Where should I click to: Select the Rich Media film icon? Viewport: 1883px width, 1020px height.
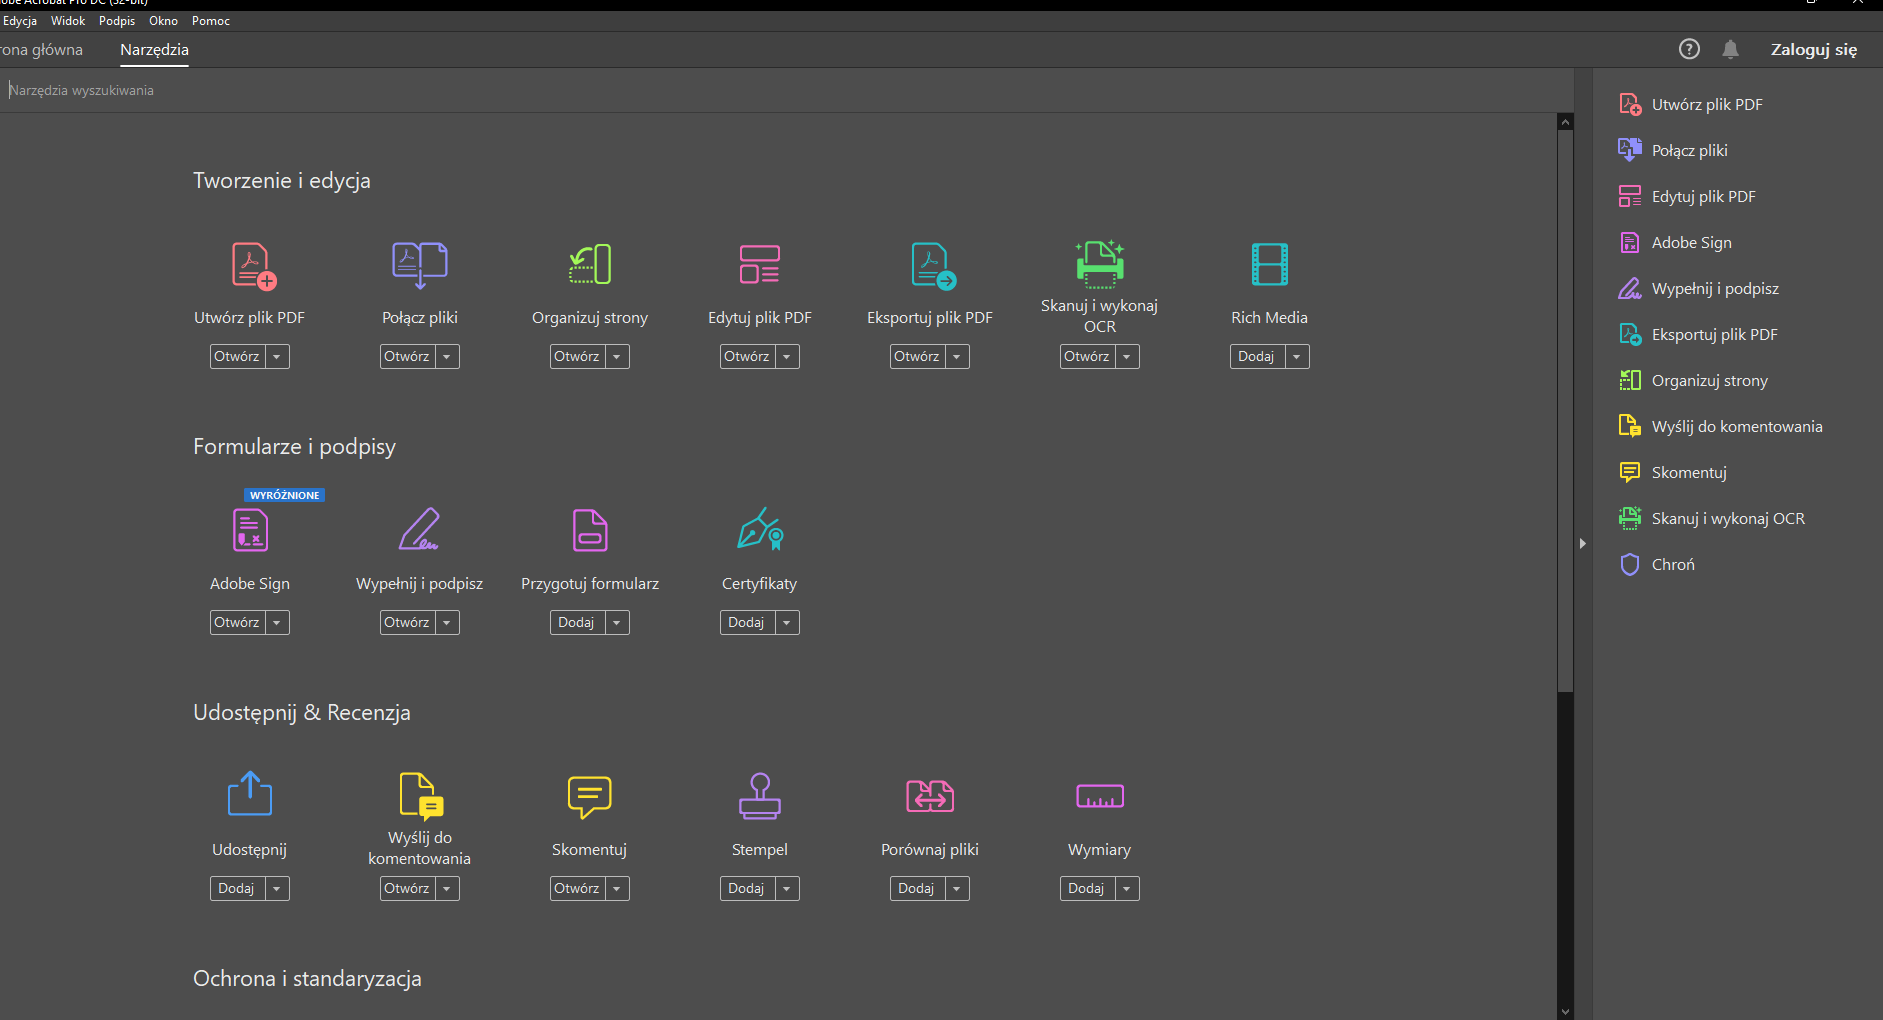click(x=1270, y=265)
